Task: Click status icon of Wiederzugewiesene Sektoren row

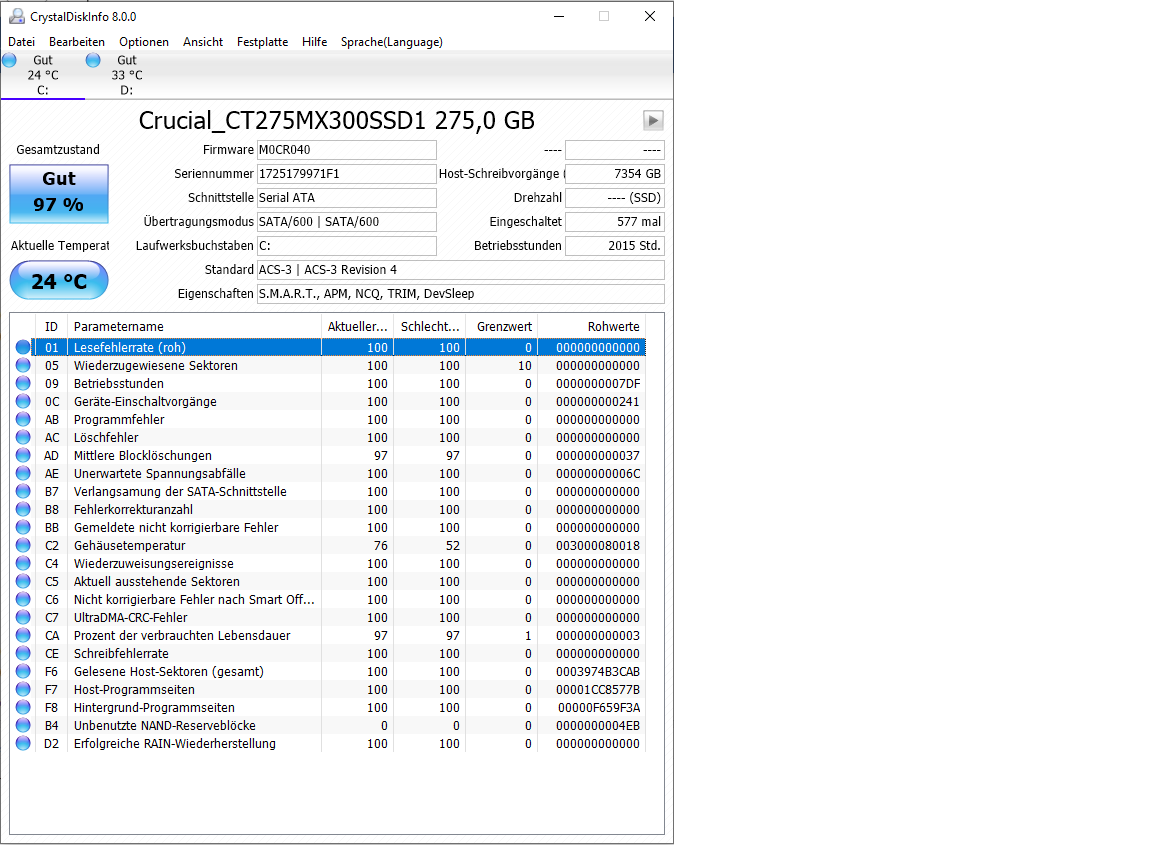Action: [23, 365]
